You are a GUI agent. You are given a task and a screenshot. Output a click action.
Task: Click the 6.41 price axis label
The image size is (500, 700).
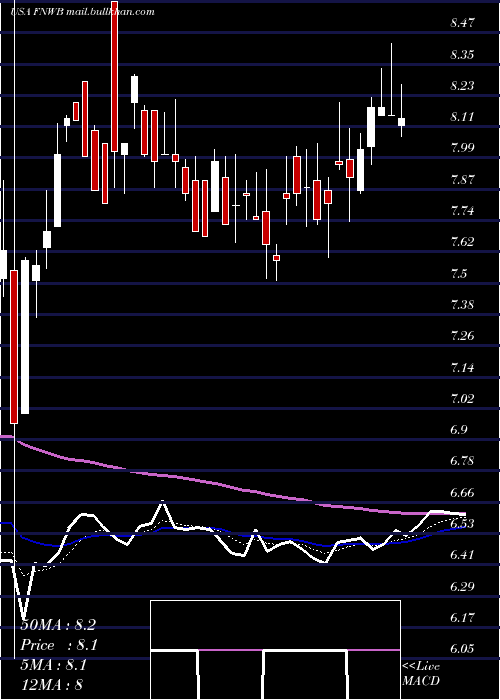(462, 555)
